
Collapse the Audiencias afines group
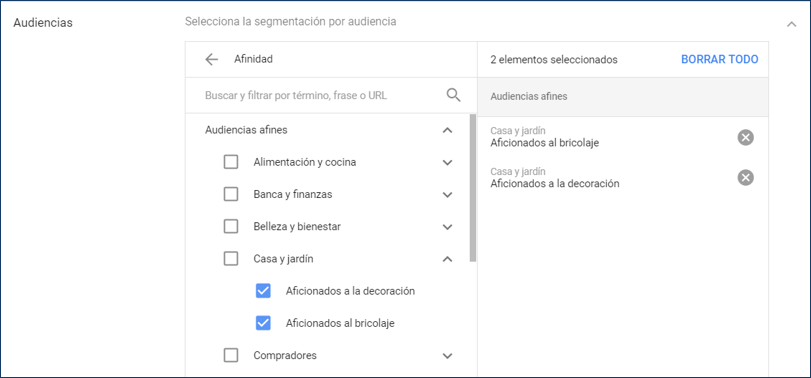[x=448, y=130]
